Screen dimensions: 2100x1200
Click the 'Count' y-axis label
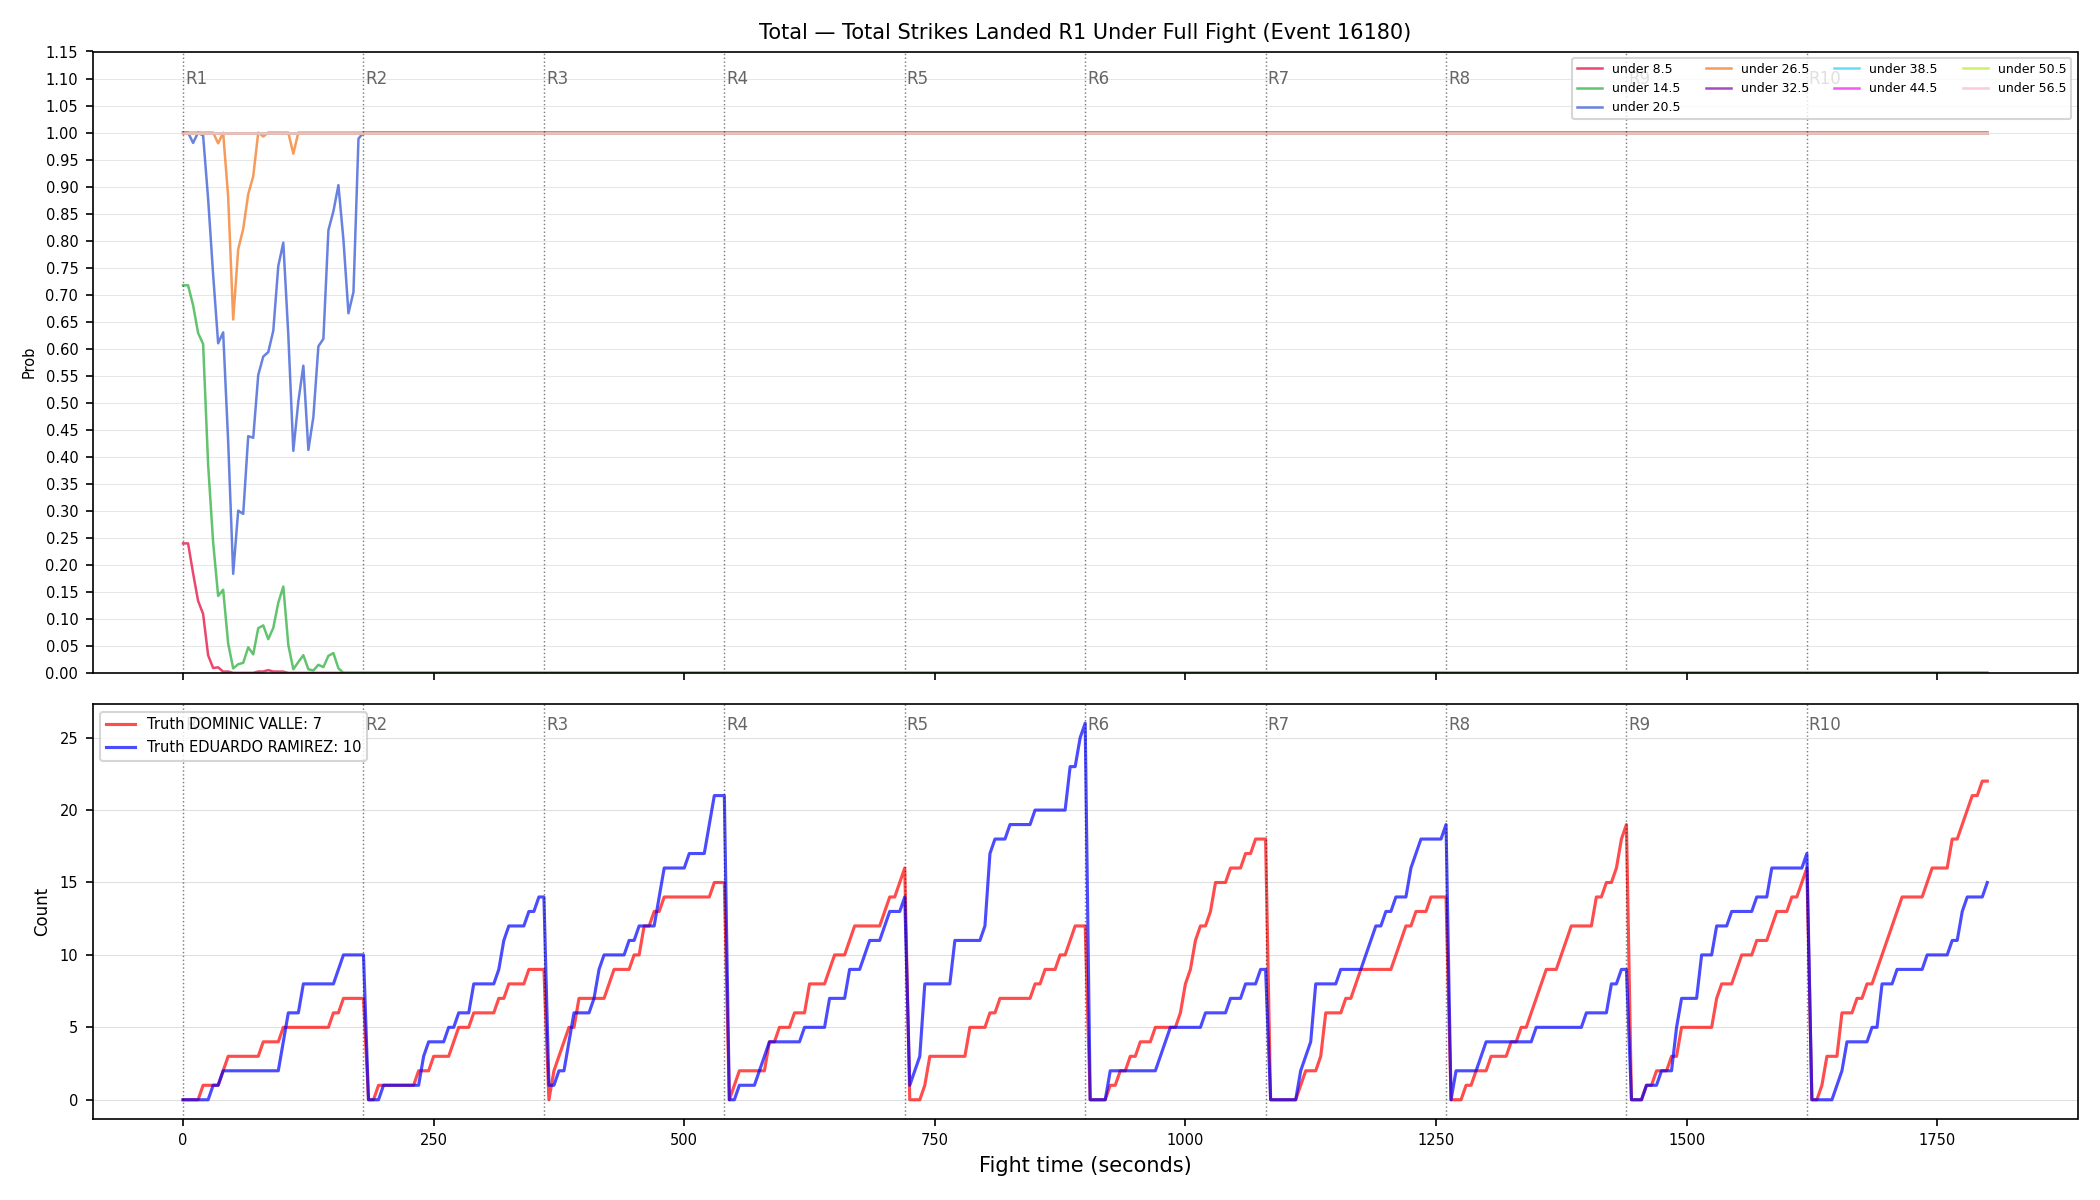(41, 912)
